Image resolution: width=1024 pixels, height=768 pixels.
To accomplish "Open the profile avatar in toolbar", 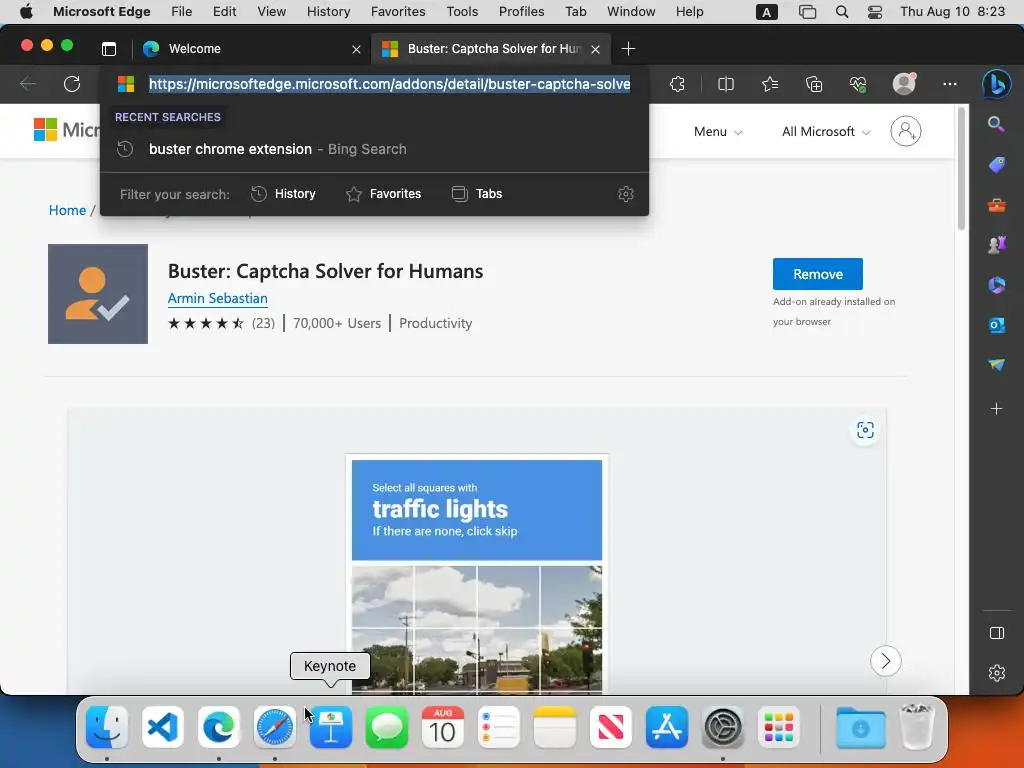I will [x=904, y=84].
